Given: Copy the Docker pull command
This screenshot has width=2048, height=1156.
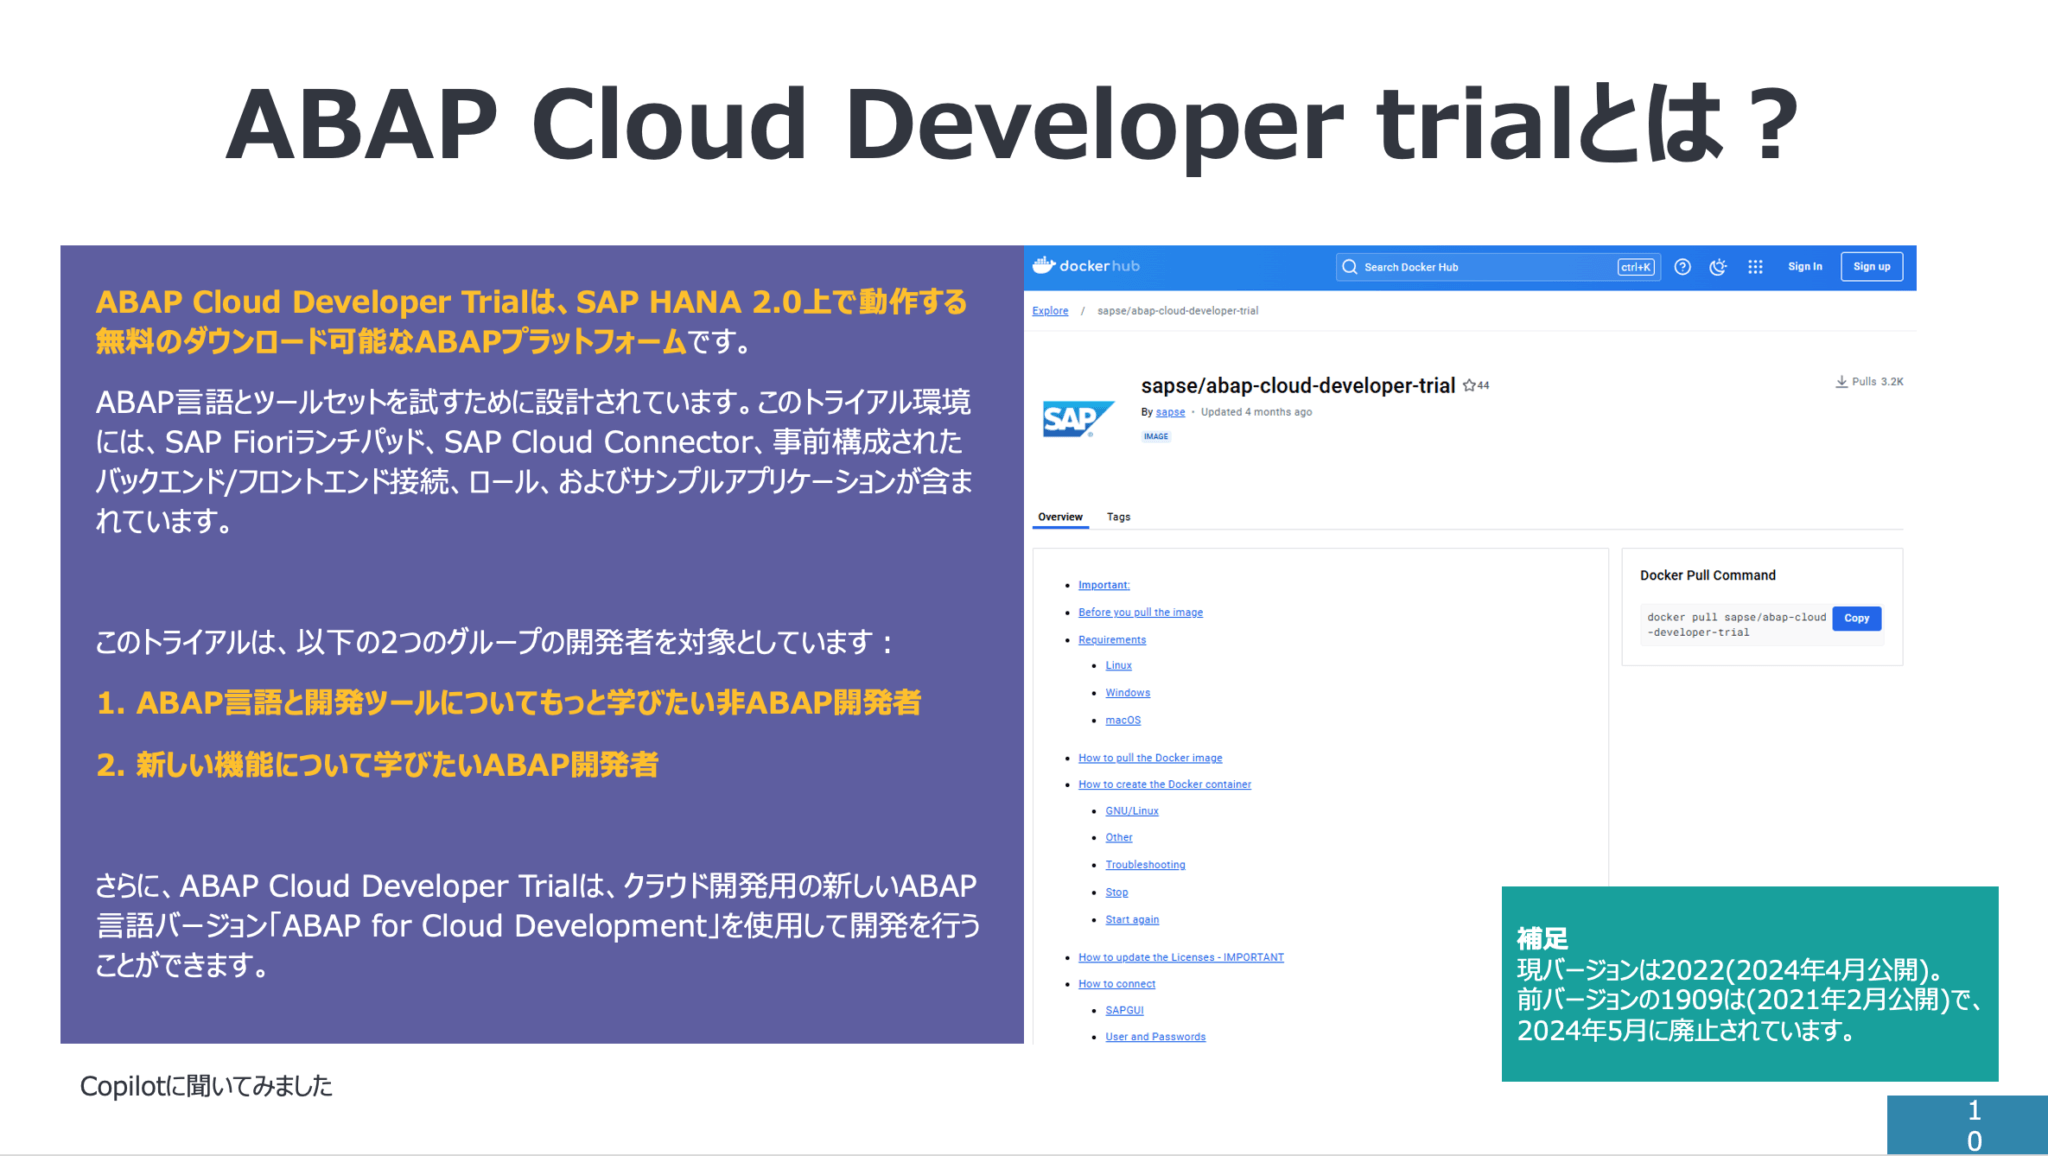Looking at the screenshot, I should click(x=1856, y=618).
